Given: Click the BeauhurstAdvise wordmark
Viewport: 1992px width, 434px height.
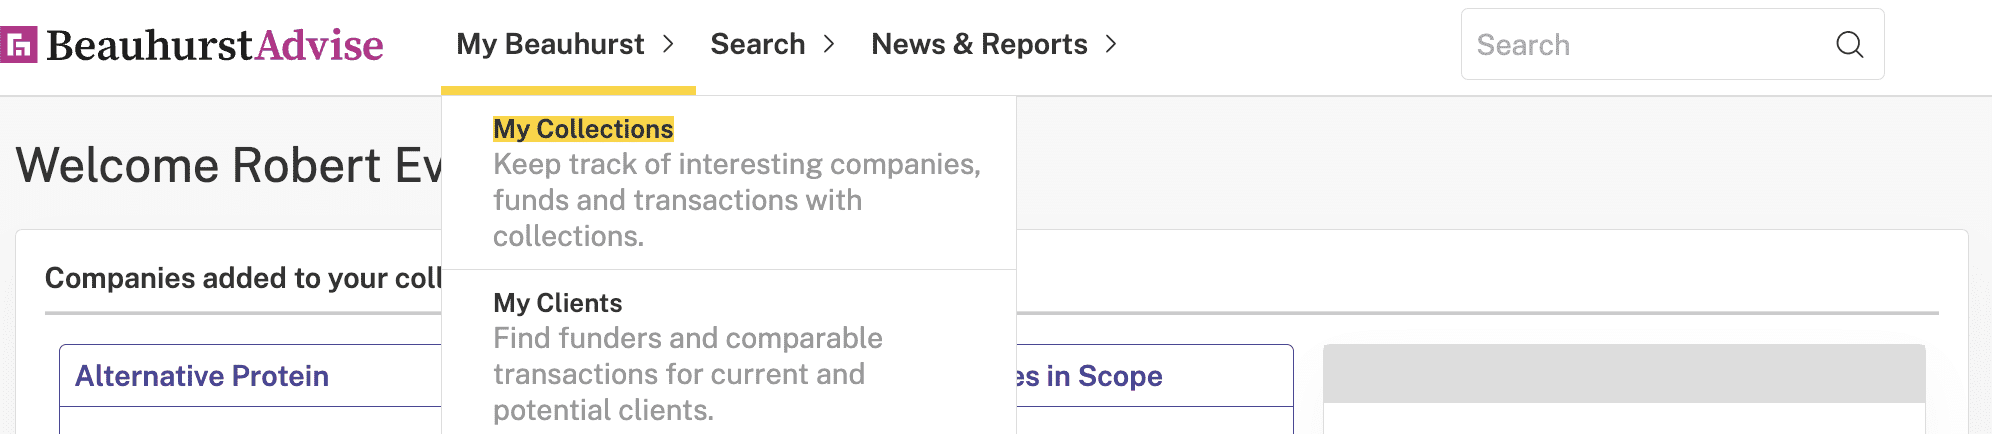Looking at the screenshot, I should (215, 45).
